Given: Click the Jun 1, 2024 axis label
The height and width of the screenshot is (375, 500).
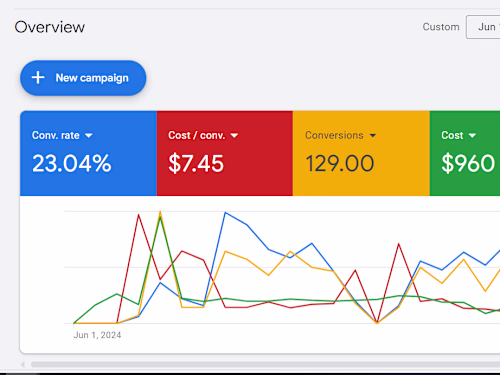Looking at the screenshot, I should coord(97,335).
